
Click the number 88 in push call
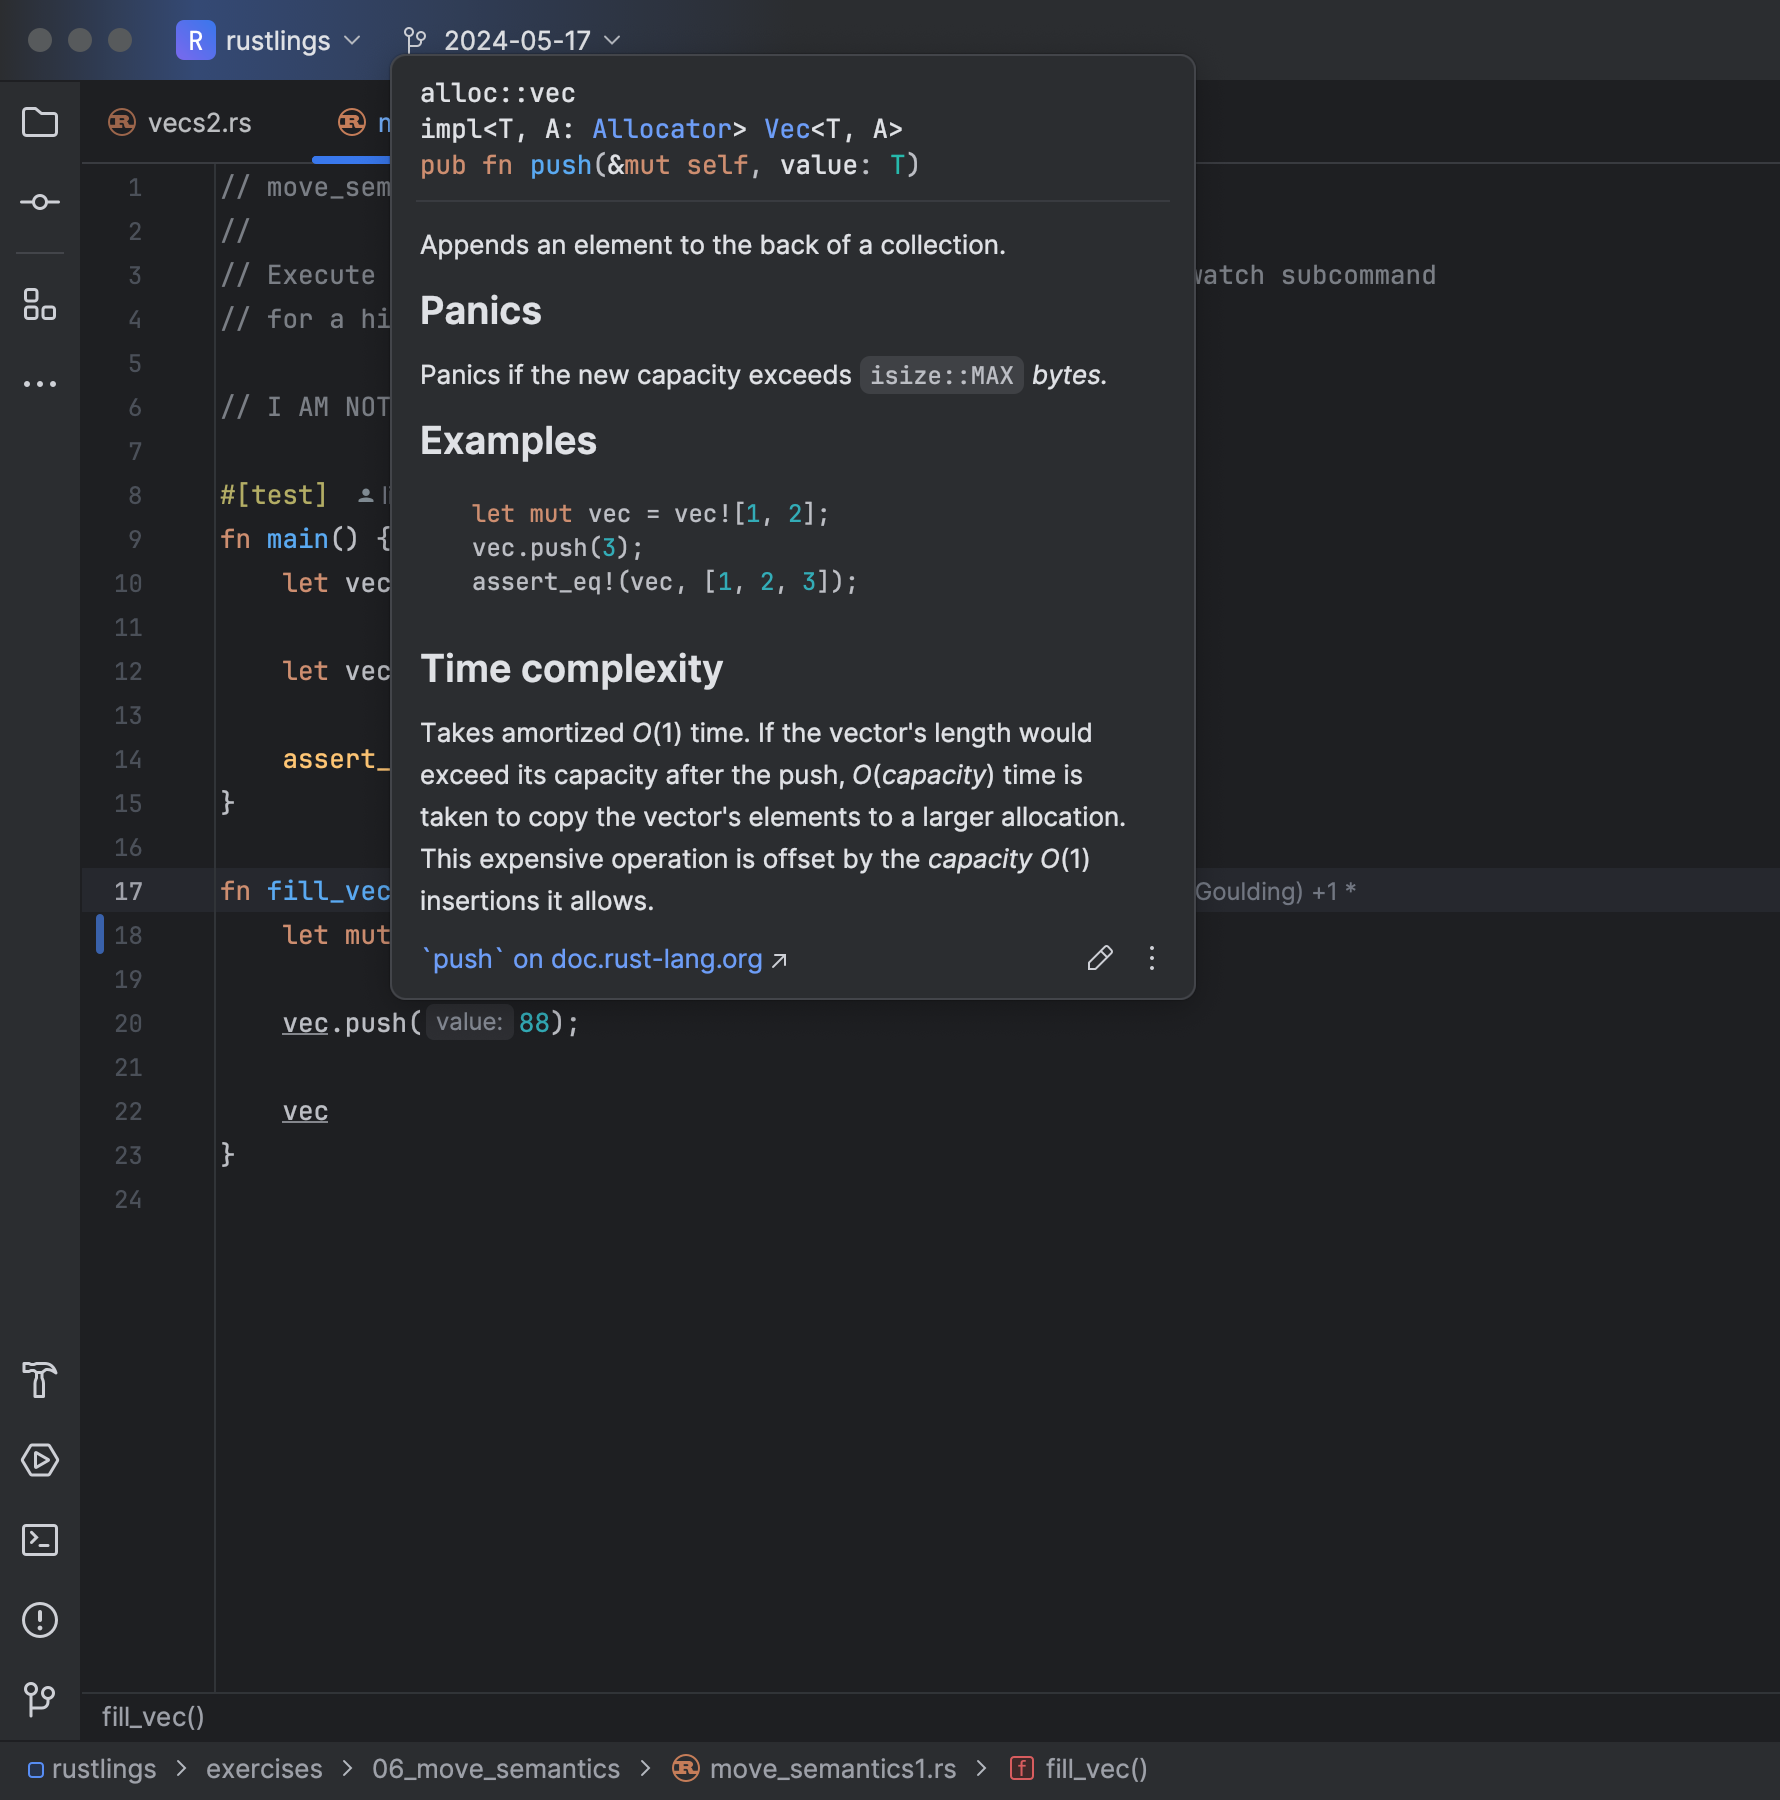coord(534,1023)
